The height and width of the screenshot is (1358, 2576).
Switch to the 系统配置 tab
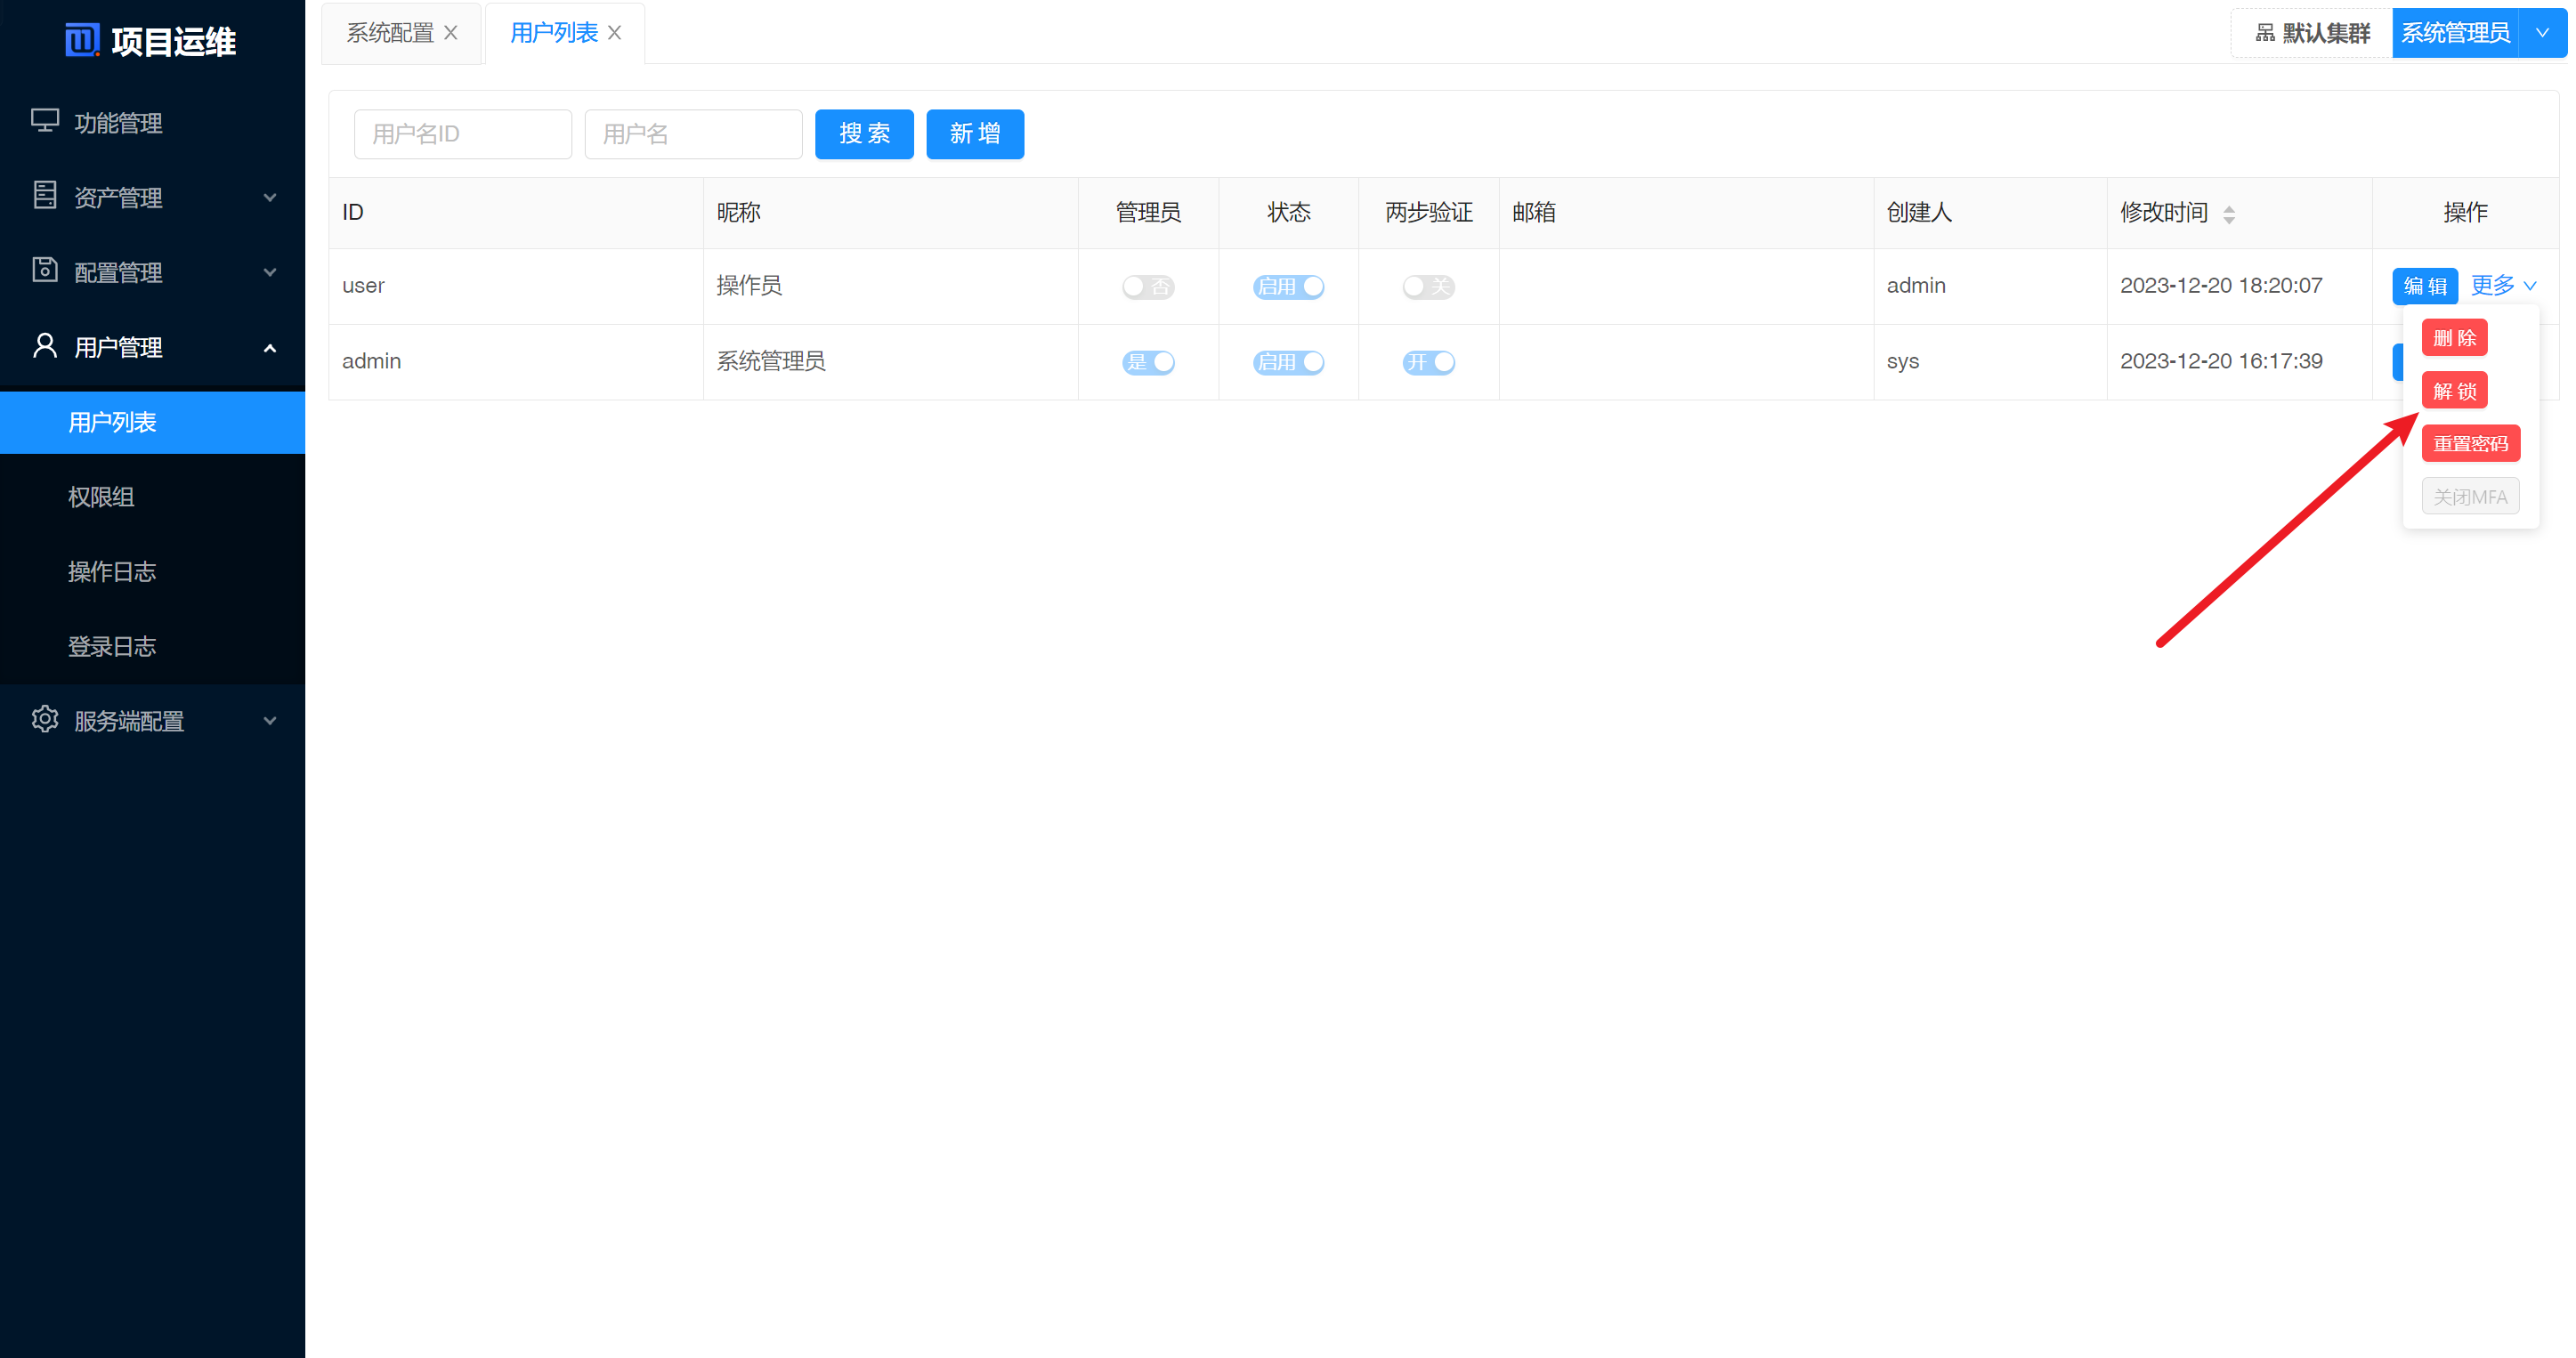click(389, 32)
